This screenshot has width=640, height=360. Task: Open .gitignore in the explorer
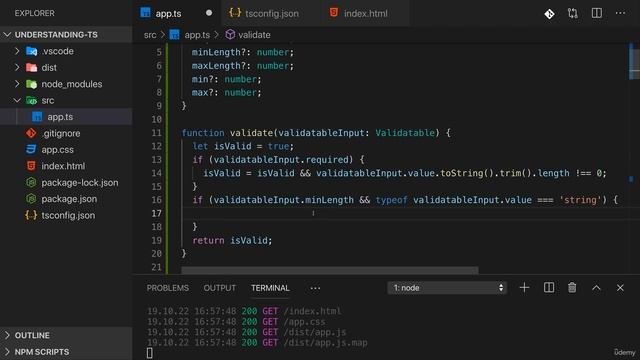(66, 133)
